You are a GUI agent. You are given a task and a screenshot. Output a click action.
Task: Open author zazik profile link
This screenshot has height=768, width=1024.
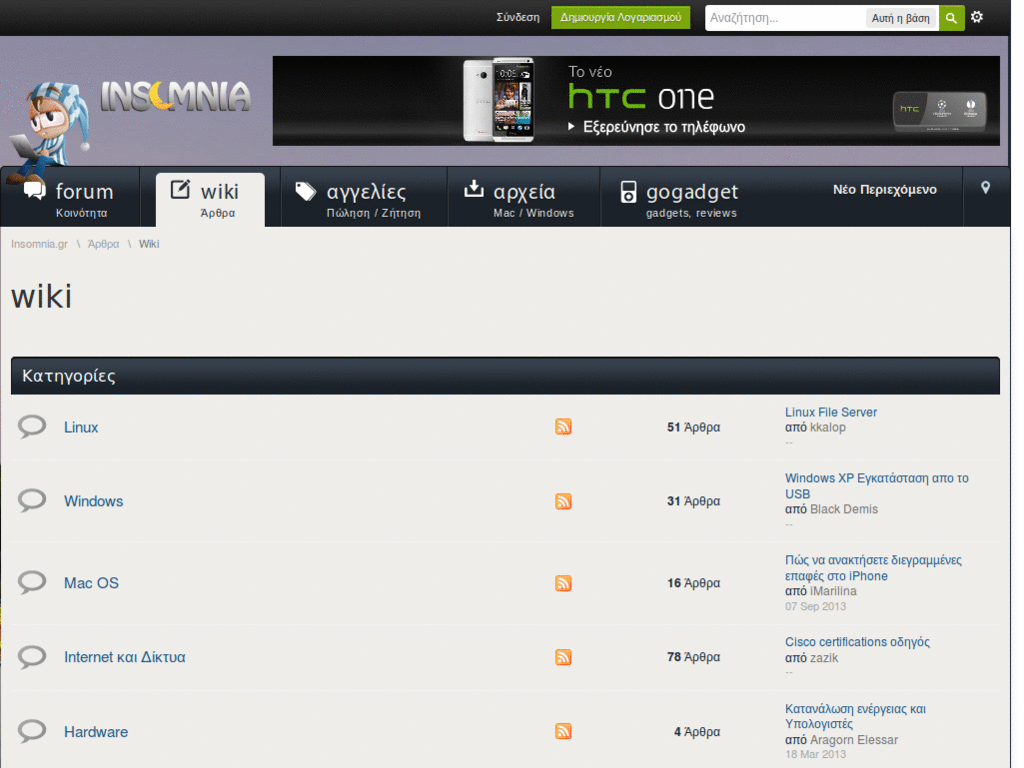click(x=824, y=658)
